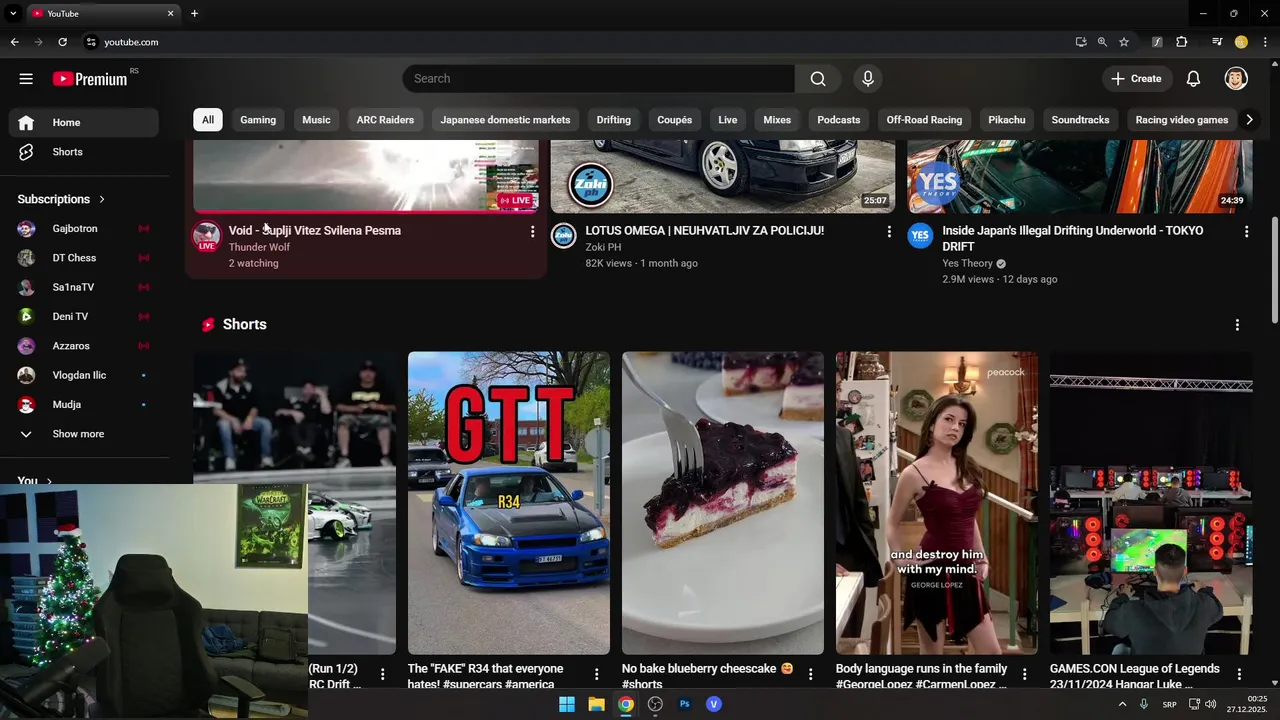
Task: Click the Create button
Action: (x=1136, y=79)
